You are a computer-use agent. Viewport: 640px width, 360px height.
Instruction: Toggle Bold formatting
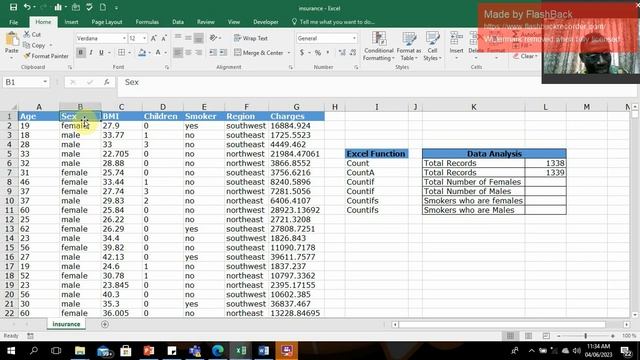80,53
